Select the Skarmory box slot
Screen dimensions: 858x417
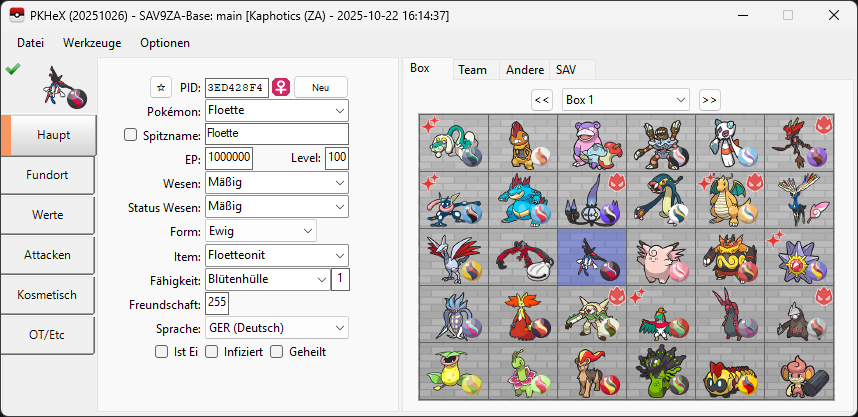454,257
